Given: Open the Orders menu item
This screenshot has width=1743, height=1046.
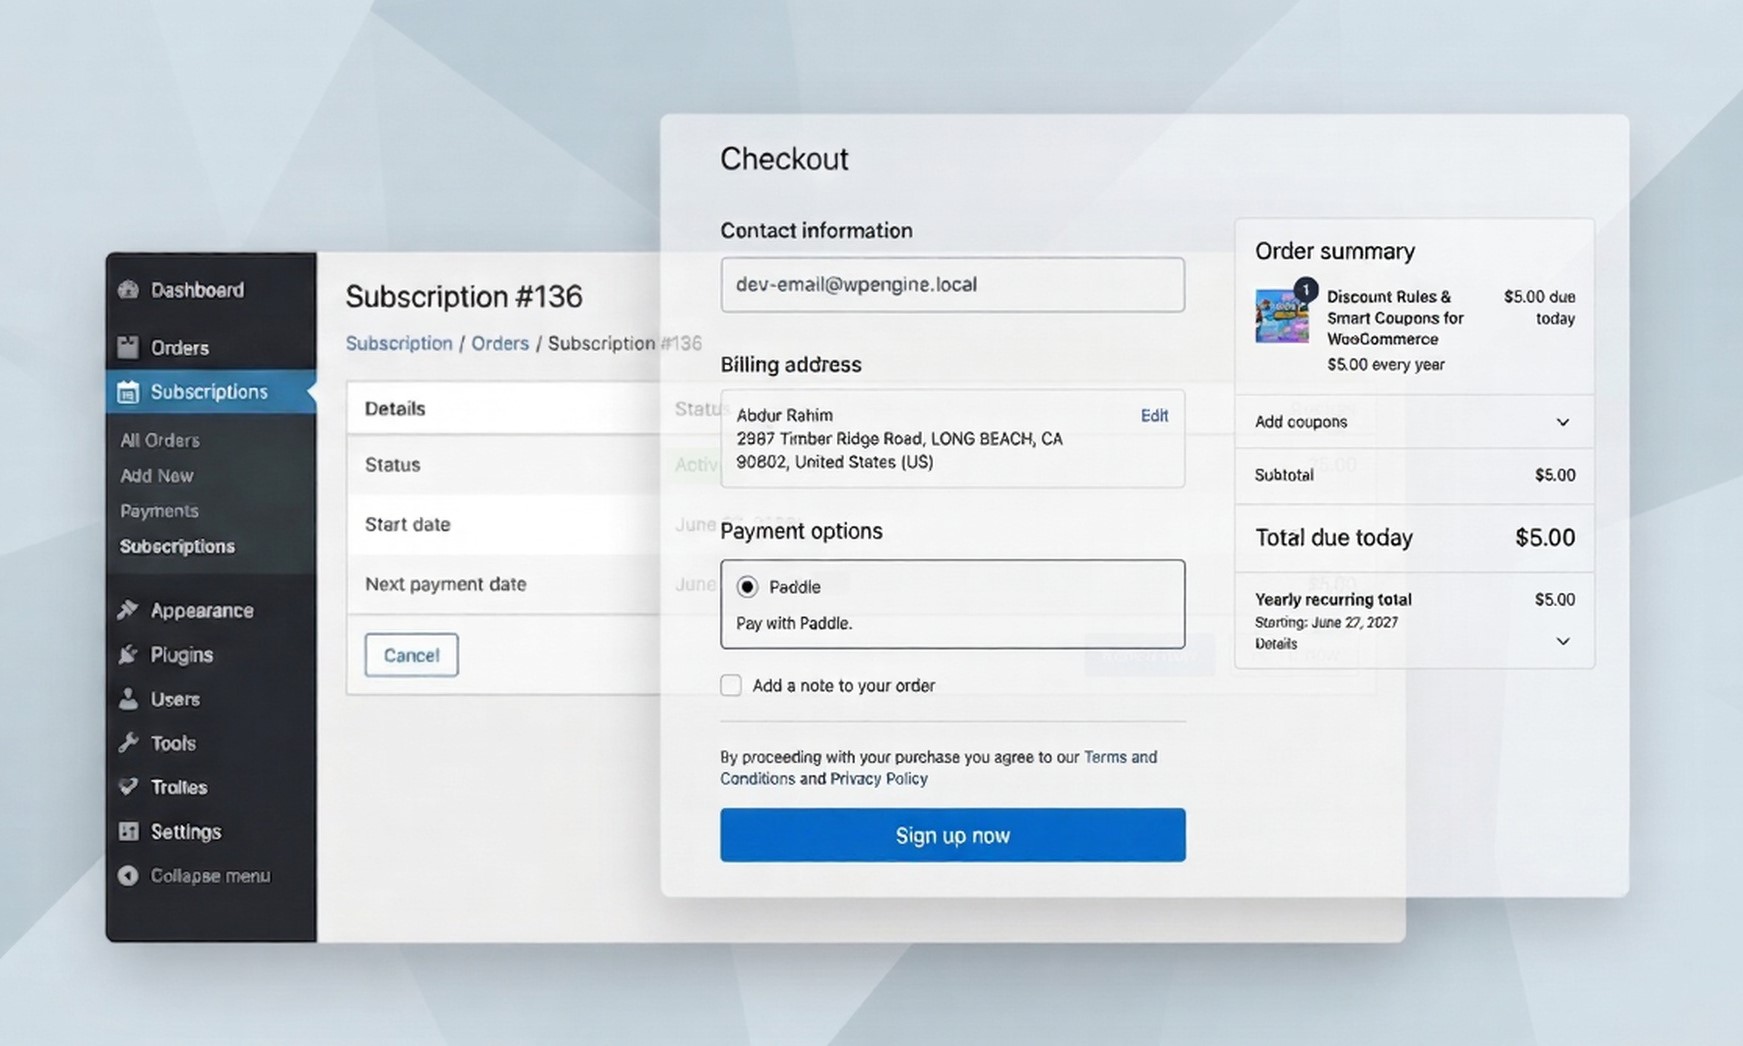Looking at the screenshot, I should 180,347.
